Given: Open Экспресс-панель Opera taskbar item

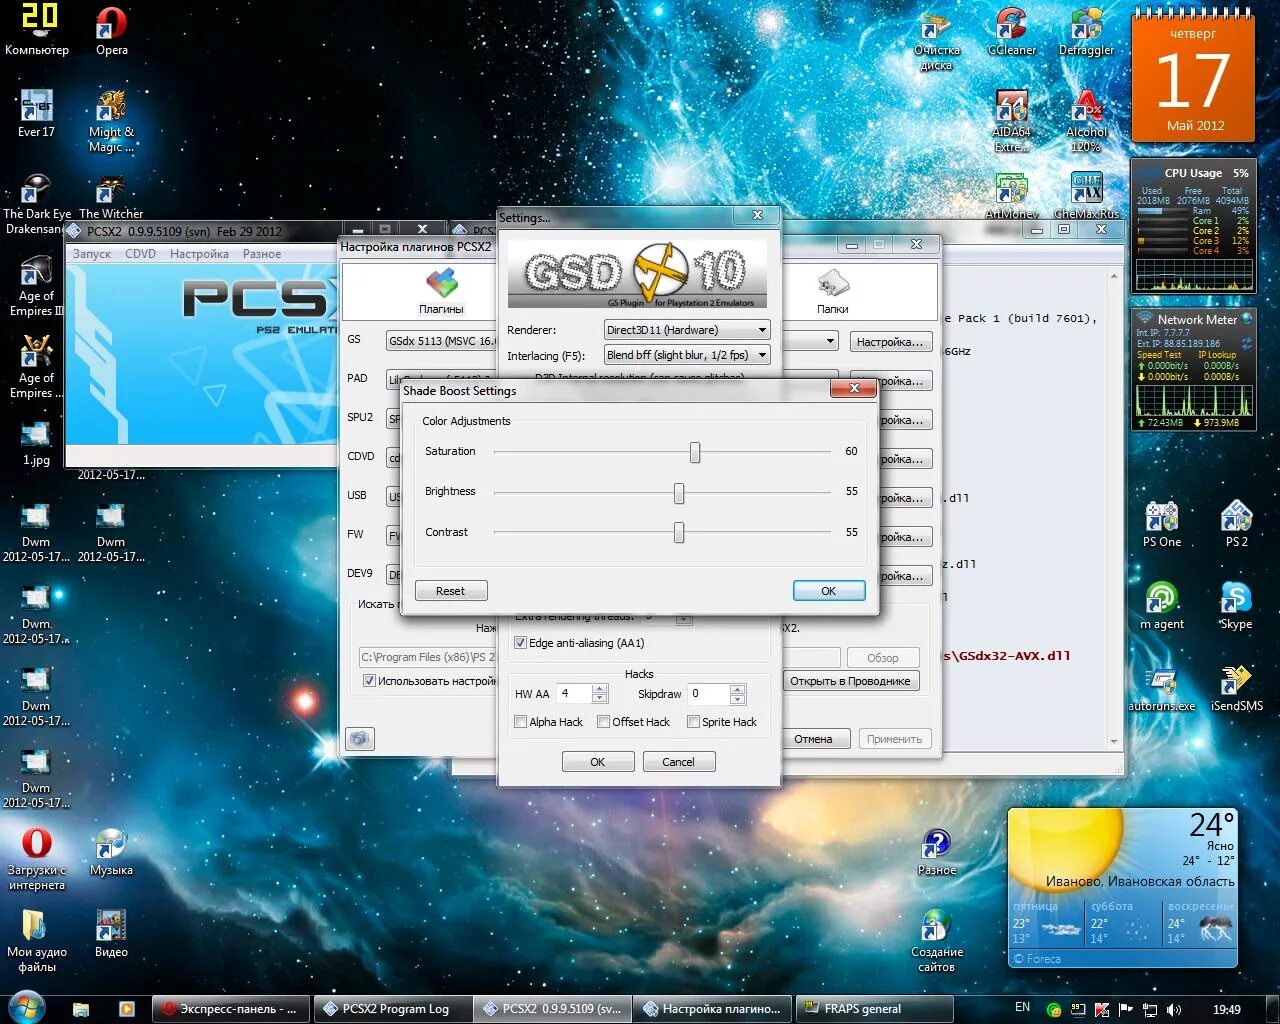Looking at the screenshot, I should click(231, 1008).
